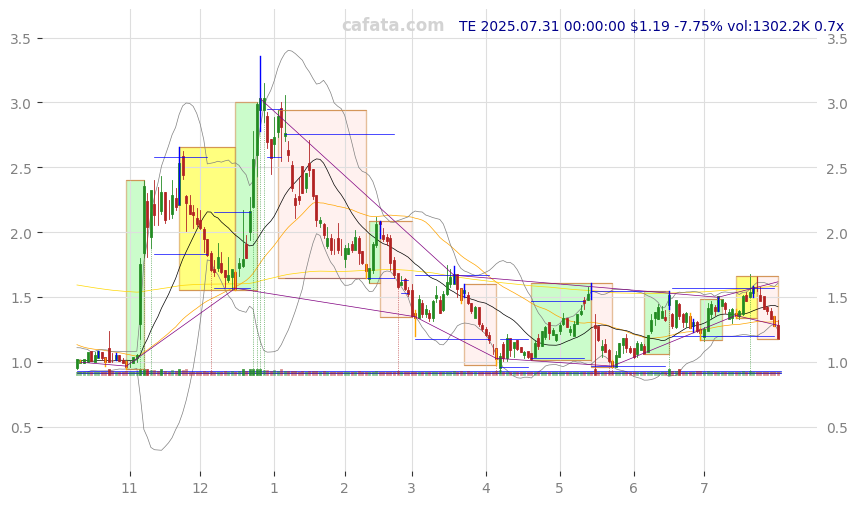The width and height of the screenshot is (858, 505).
Task: Click month label 5 on time axis
Action: (559, 488)
